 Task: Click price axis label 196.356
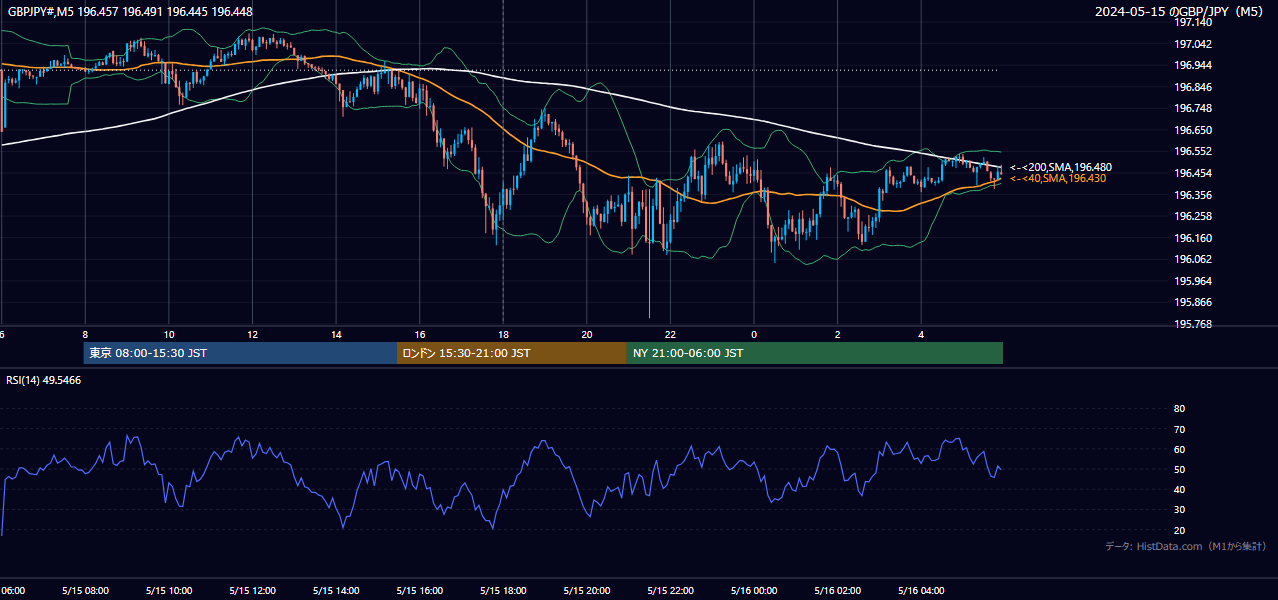[1193, 195]
